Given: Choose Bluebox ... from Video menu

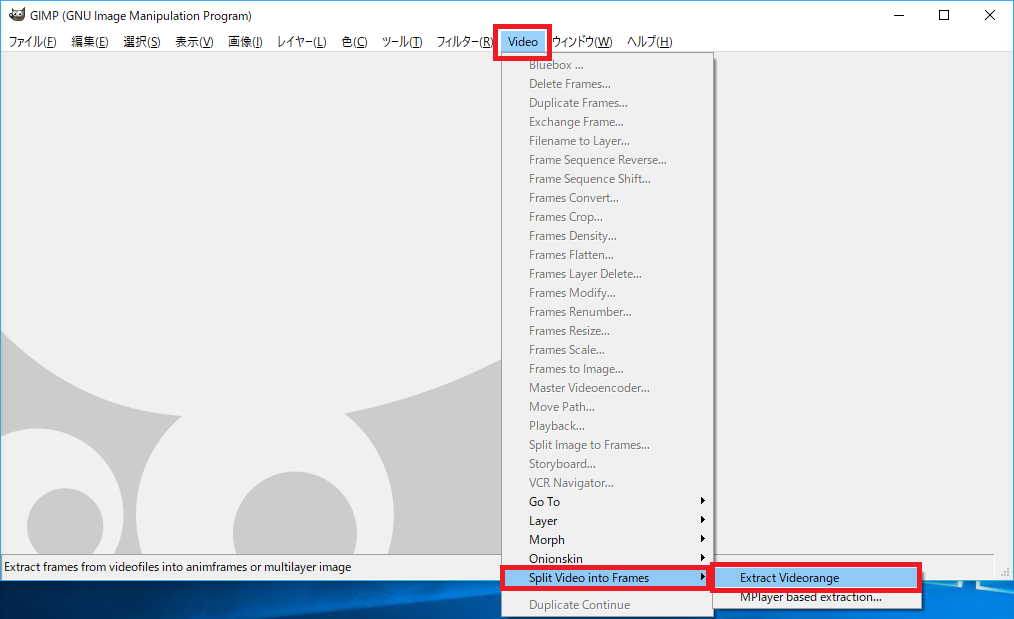Looking at the screenshot, I should tap(607, 65).
